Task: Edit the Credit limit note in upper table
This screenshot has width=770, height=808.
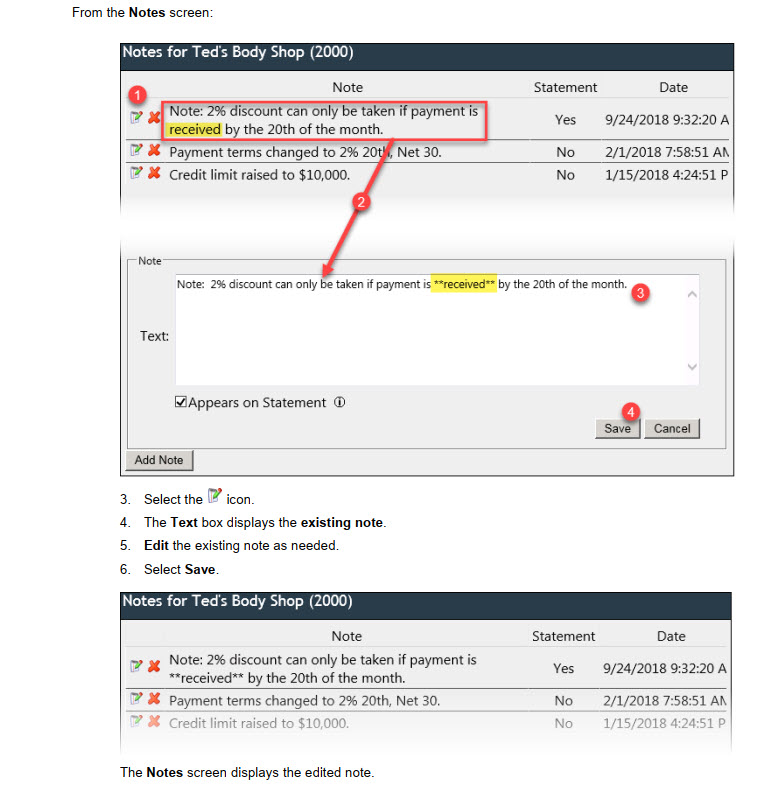Action: pyautogui.click(x=136, y=173)
